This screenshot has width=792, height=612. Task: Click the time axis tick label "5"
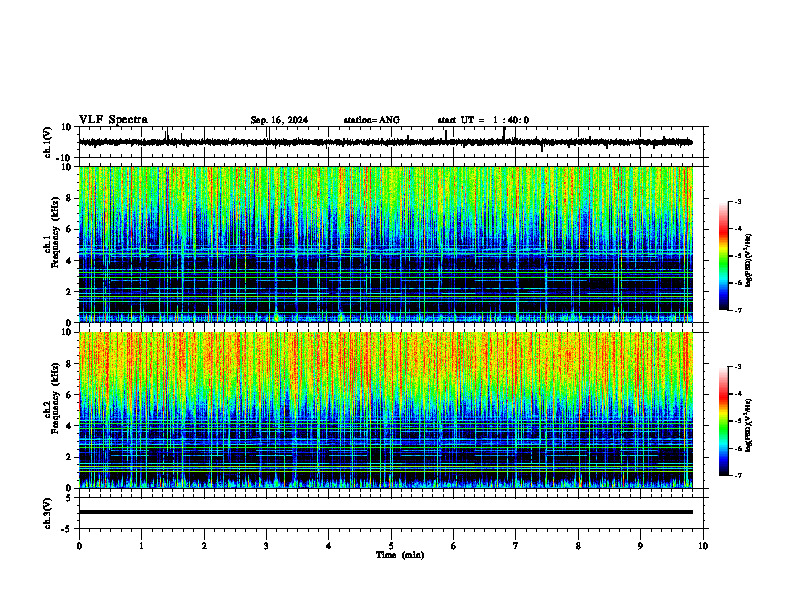(391, 546)
